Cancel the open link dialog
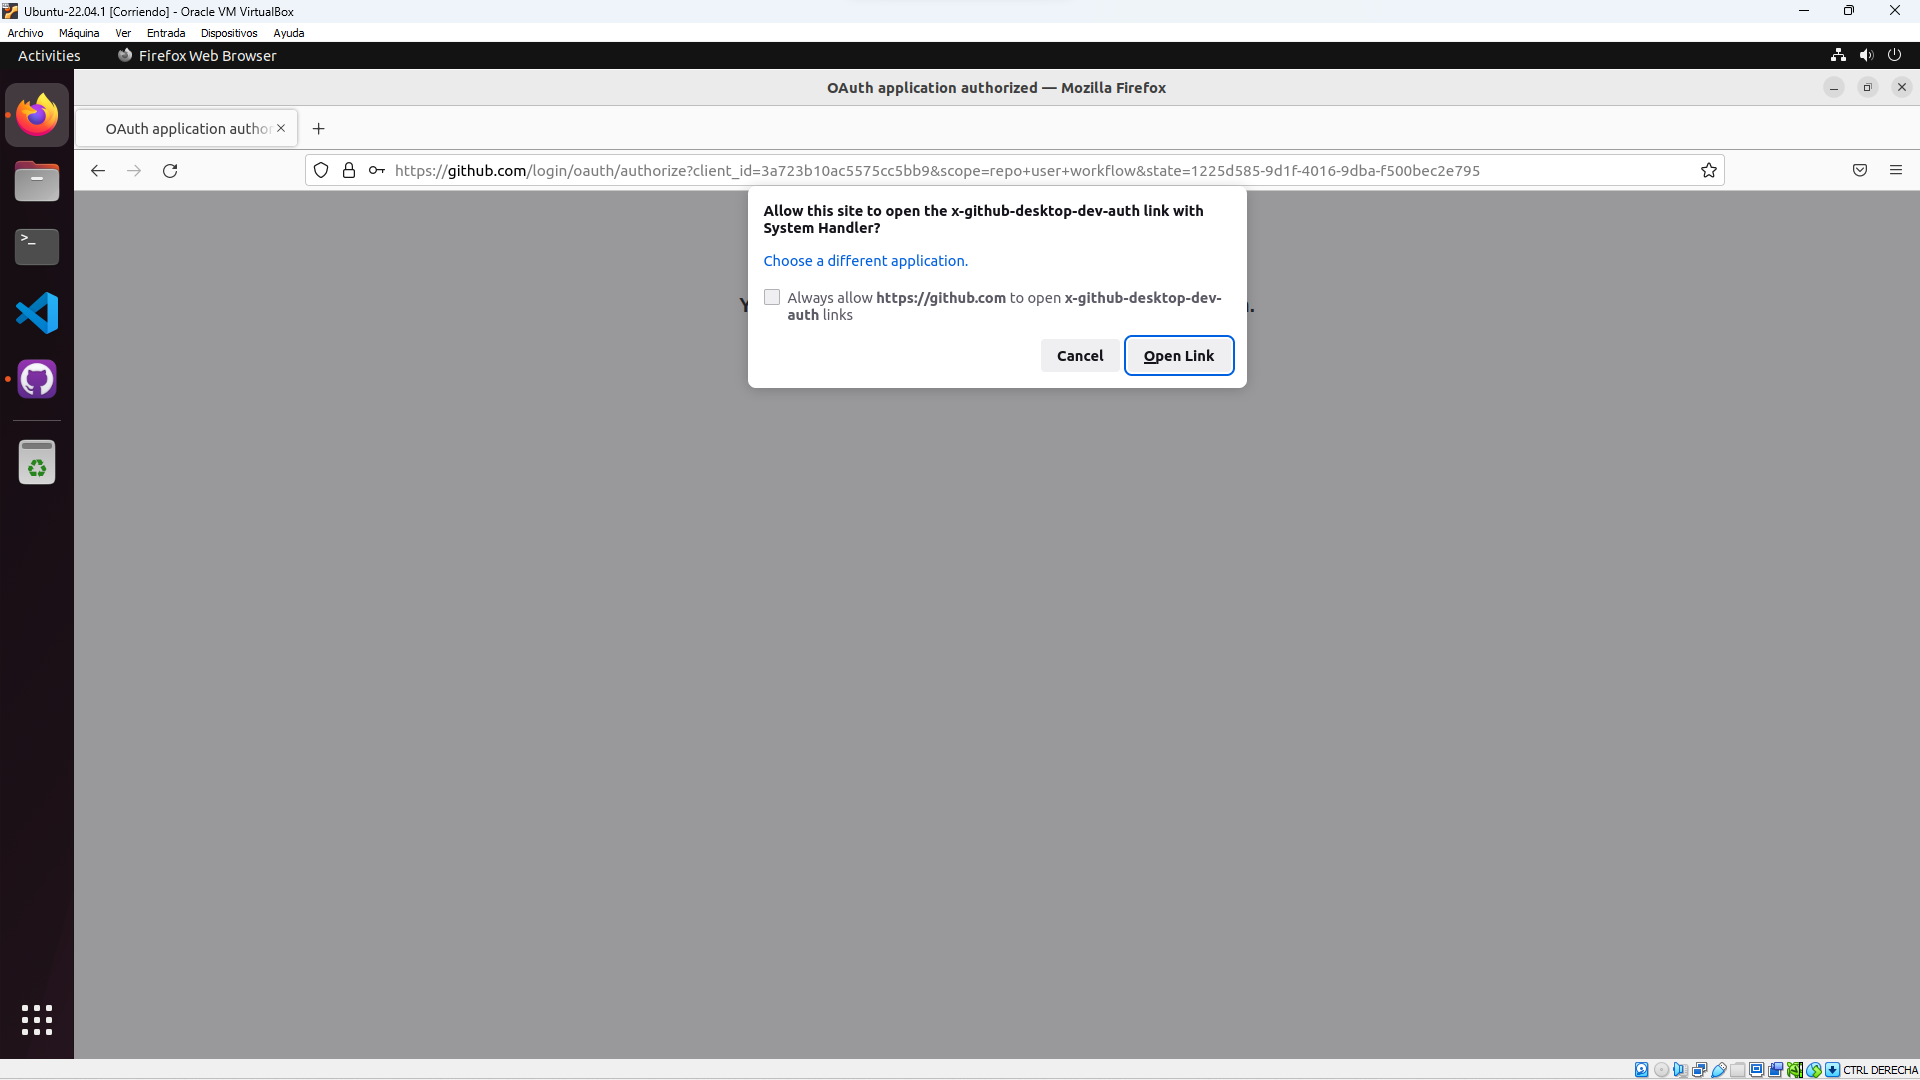 click(x=1079, y=356)
